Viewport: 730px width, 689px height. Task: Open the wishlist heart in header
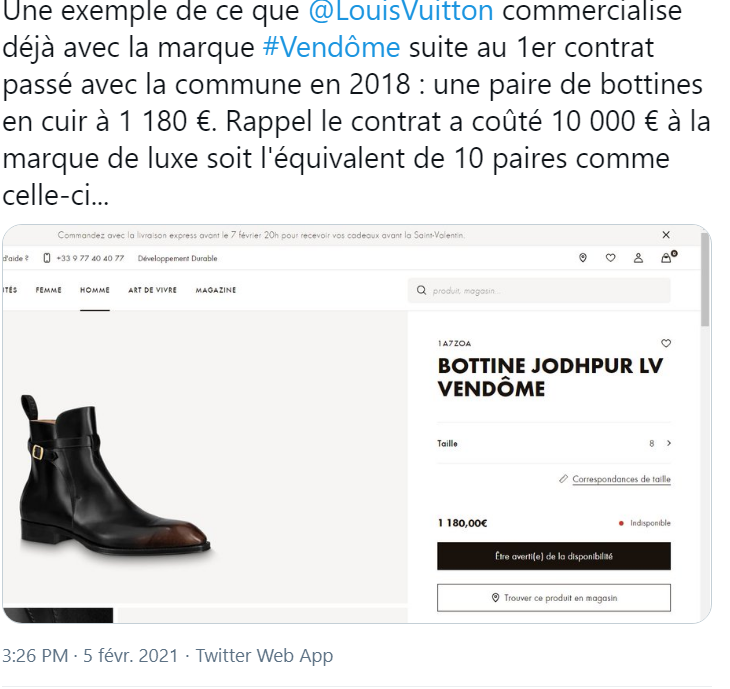click(x=610, y=258)
